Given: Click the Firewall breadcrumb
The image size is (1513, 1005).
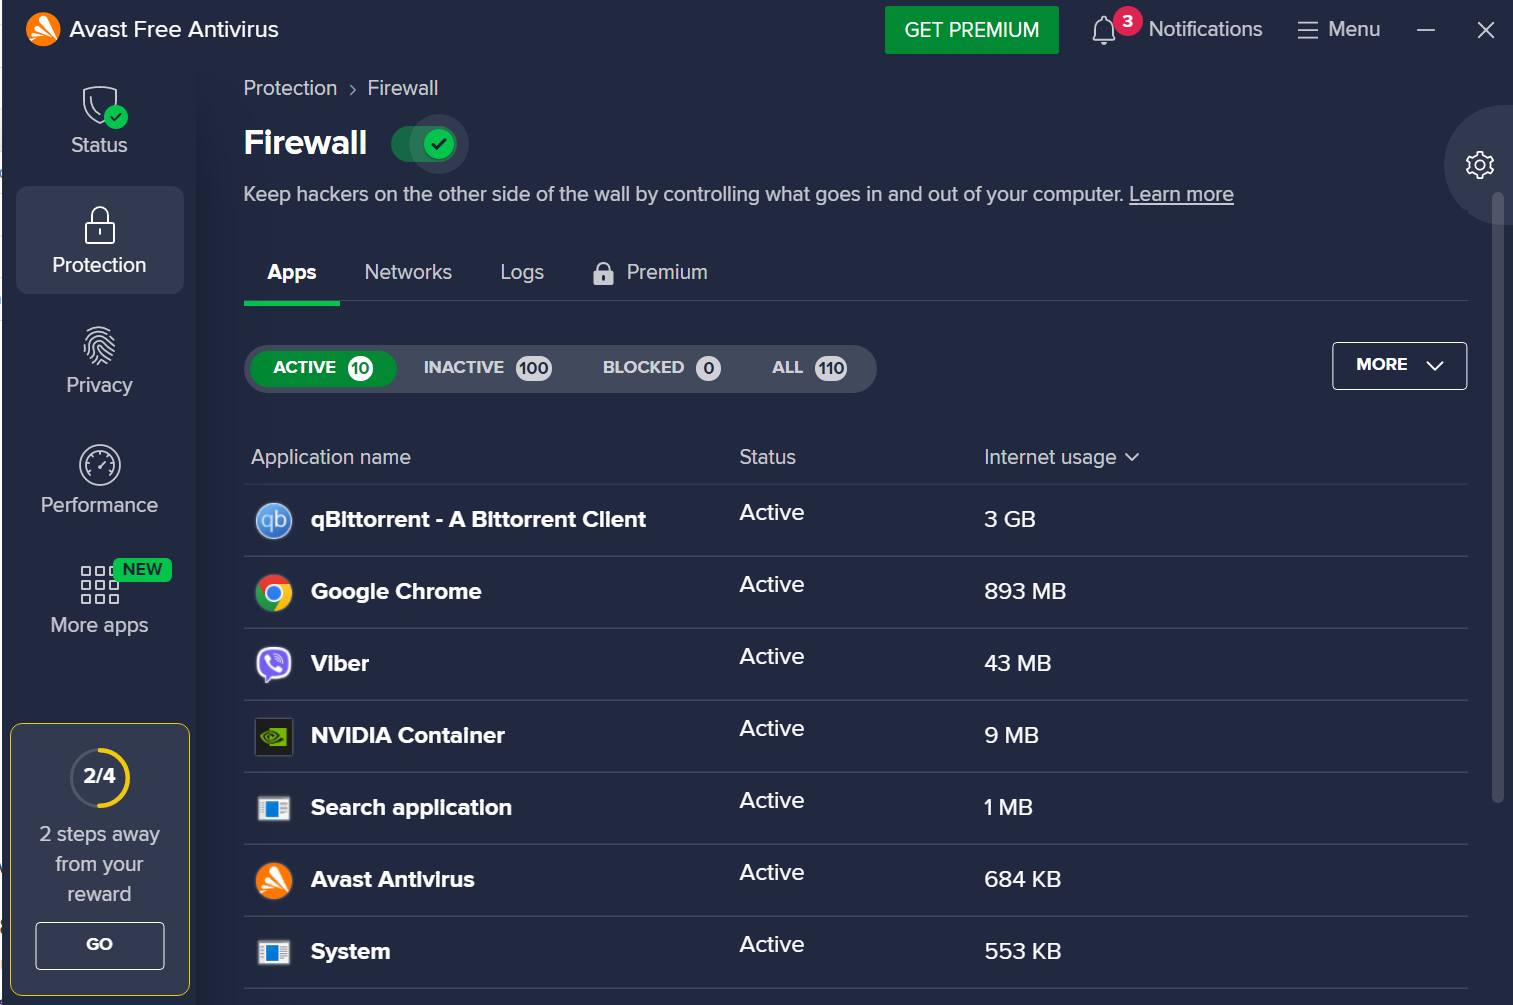Looking at the screenshot, I should click(x=402, y=88).
